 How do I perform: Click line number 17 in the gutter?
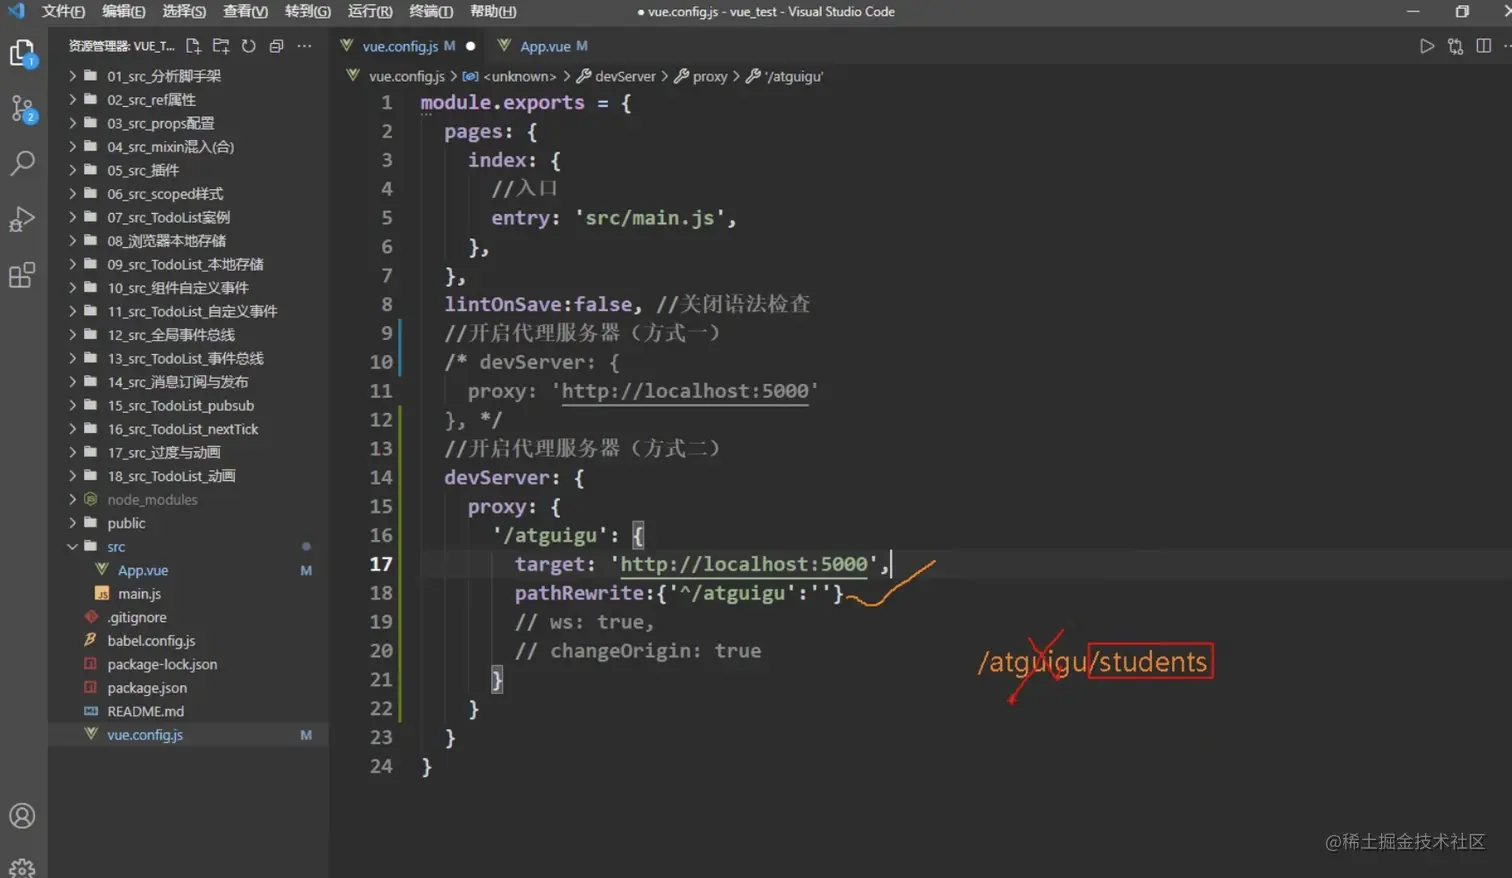click(x=381, y=564)
